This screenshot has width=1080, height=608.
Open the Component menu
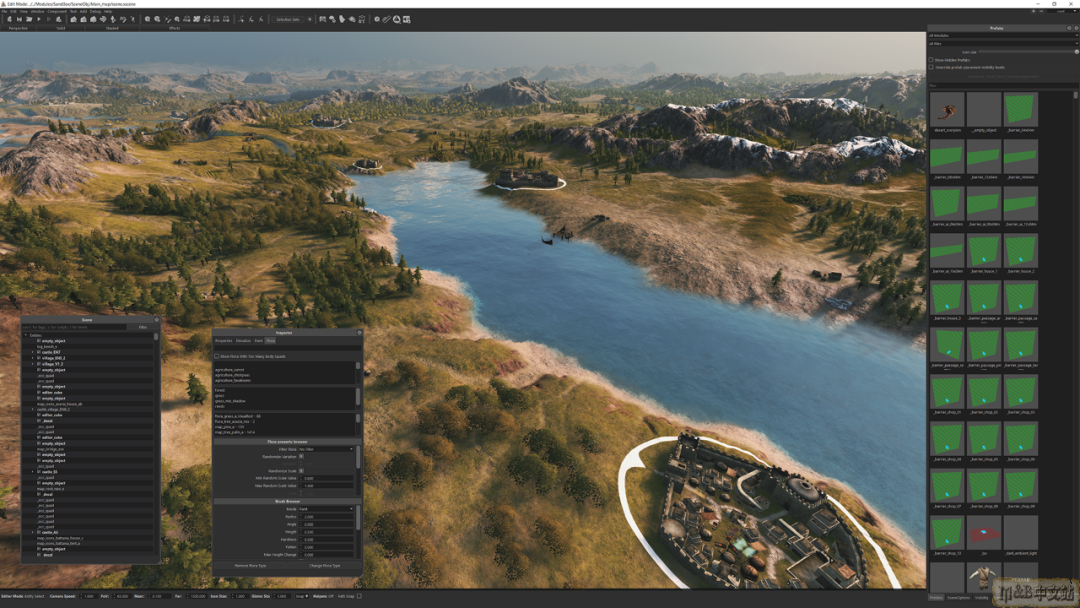click(x=57, y=12)
